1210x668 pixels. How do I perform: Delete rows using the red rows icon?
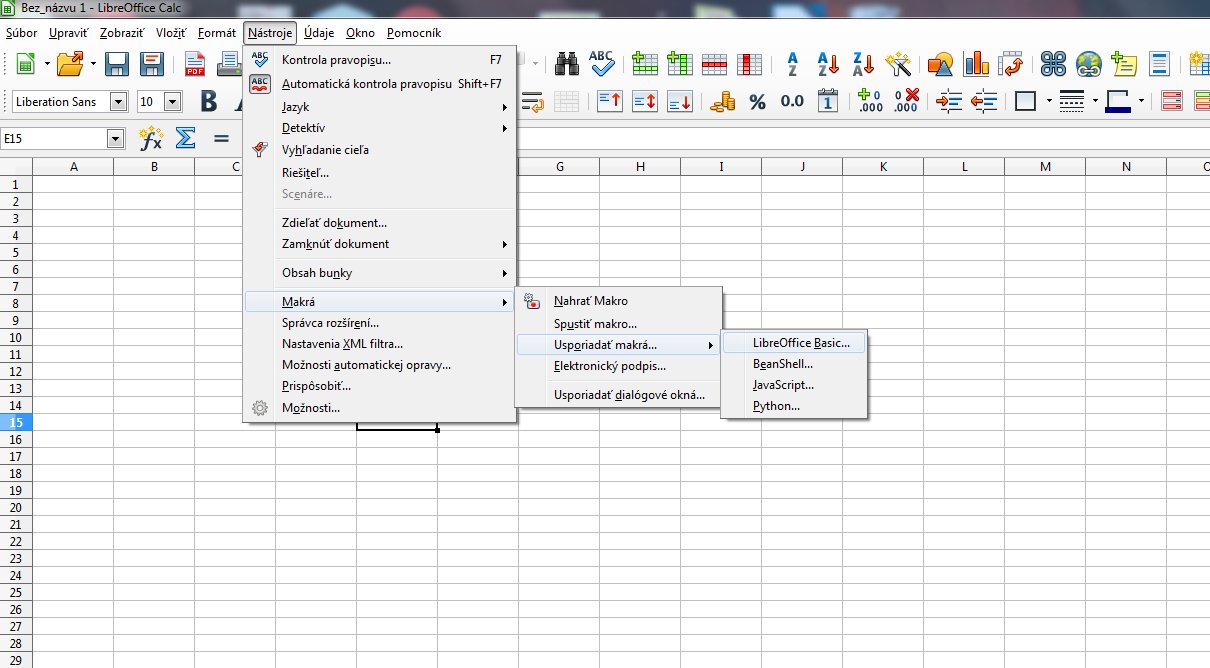coord(714,65)
